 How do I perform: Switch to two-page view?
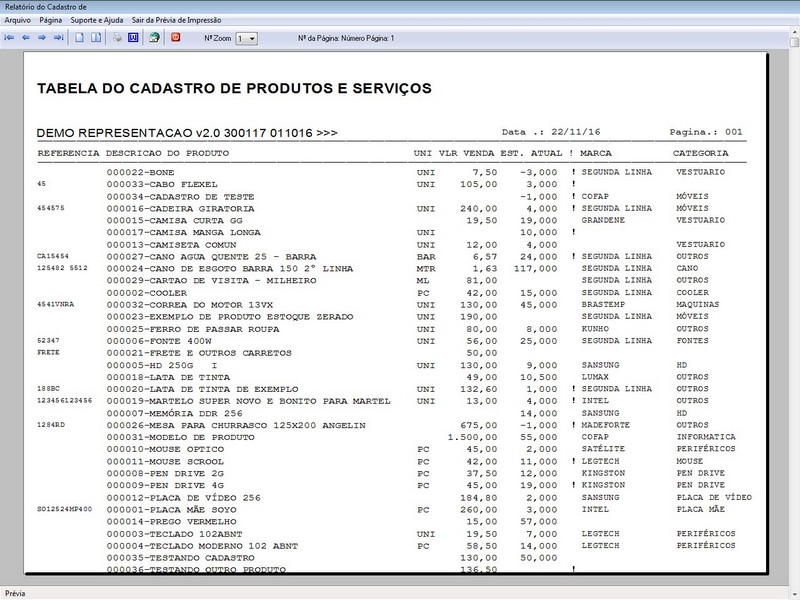[96, 38]
